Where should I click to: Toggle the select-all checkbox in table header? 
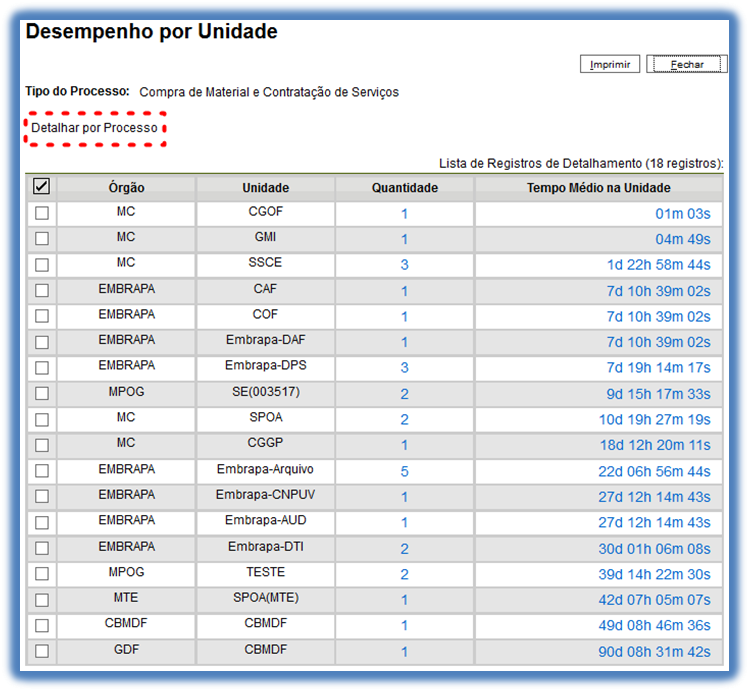pyautogui.click(x=41, y=187)
